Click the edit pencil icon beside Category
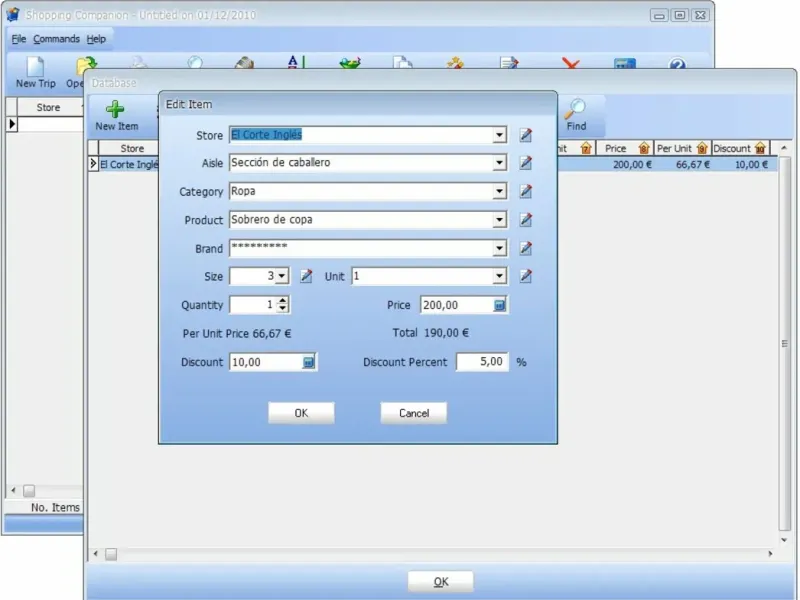The image size is (800, 600). point(526,192)
